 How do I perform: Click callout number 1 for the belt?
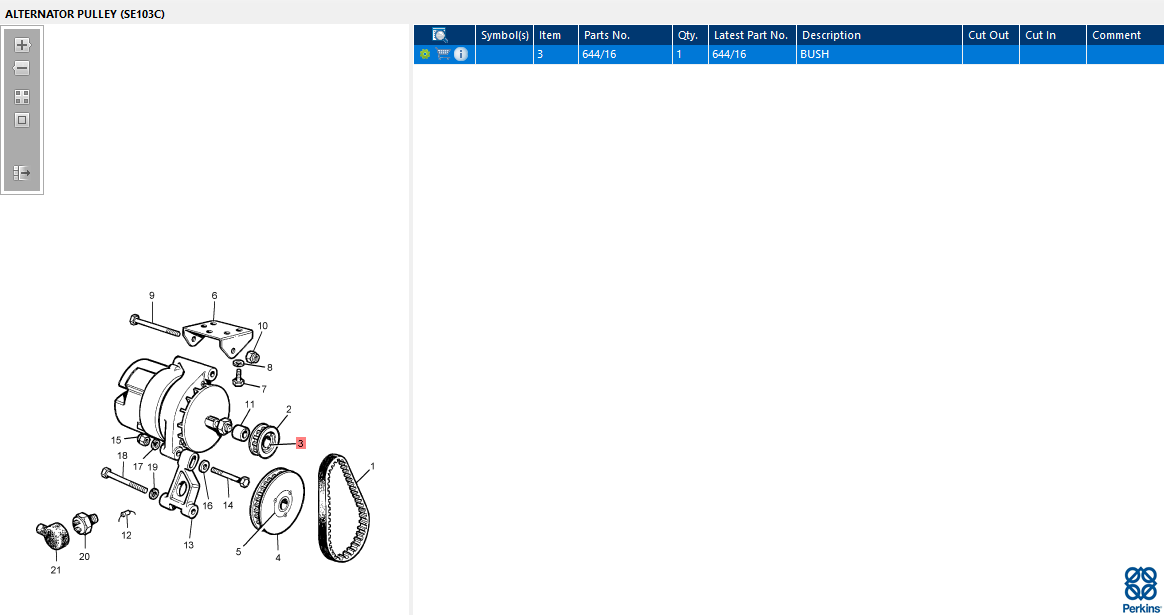373,466
